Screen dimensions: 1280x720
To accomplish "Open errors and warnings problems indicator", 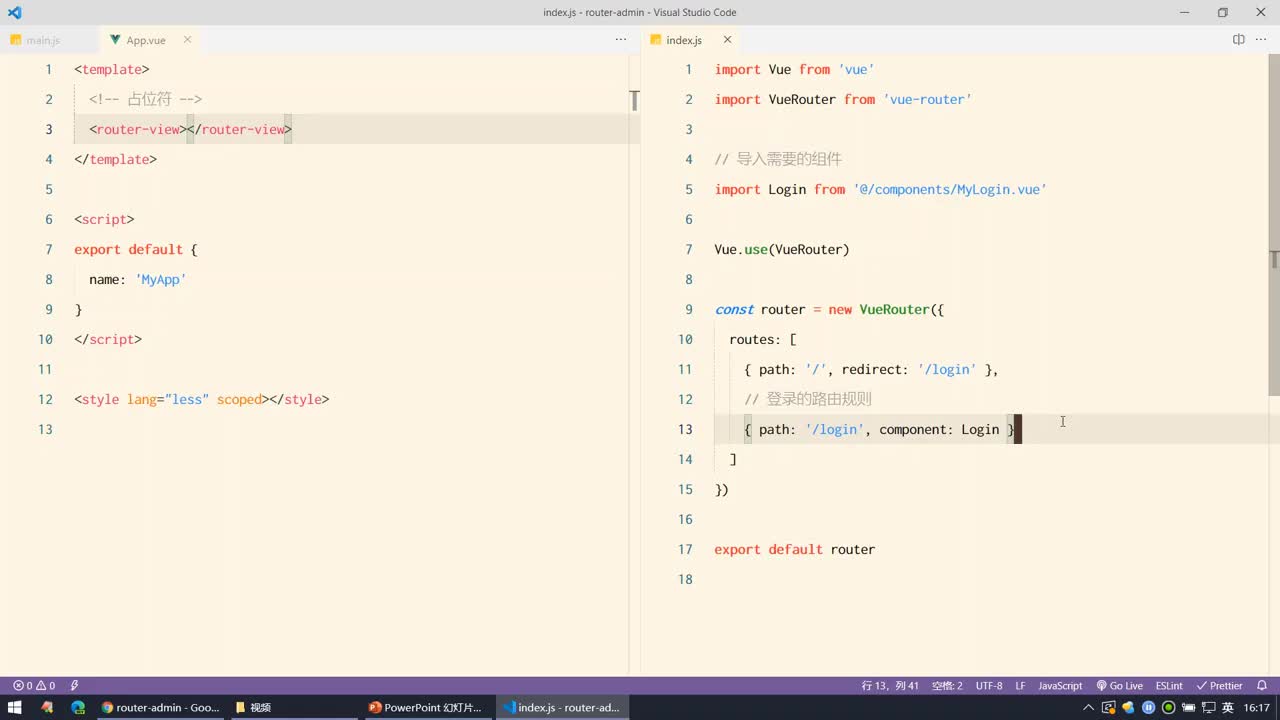I will coord(34,686).
